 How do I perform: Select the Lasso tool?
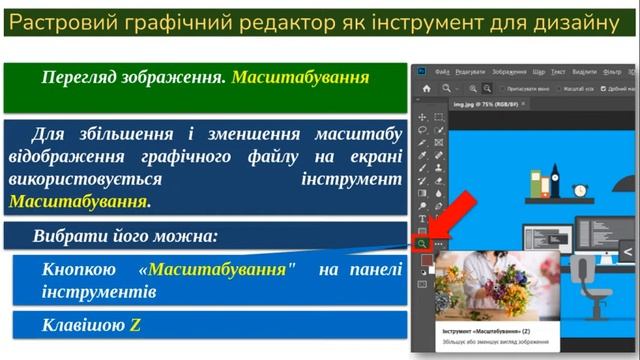[x=422, y=130]
